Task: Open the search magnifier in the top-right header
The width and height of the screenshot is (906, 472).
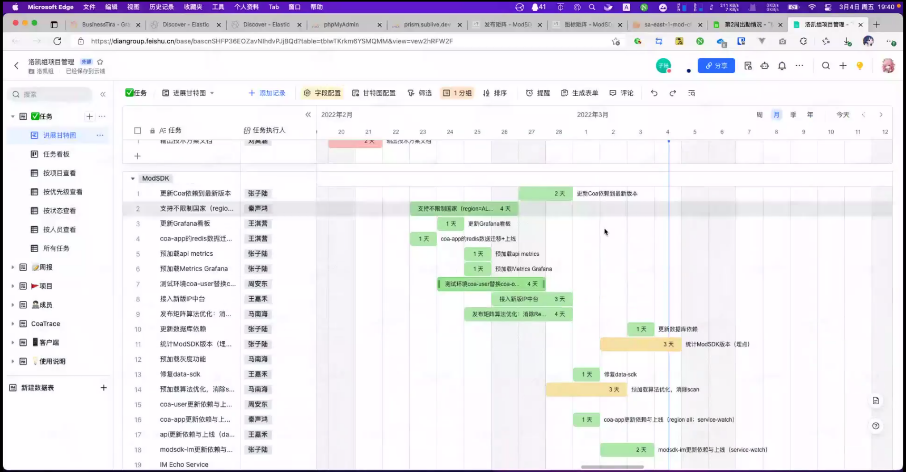Action: coord(827,65)
